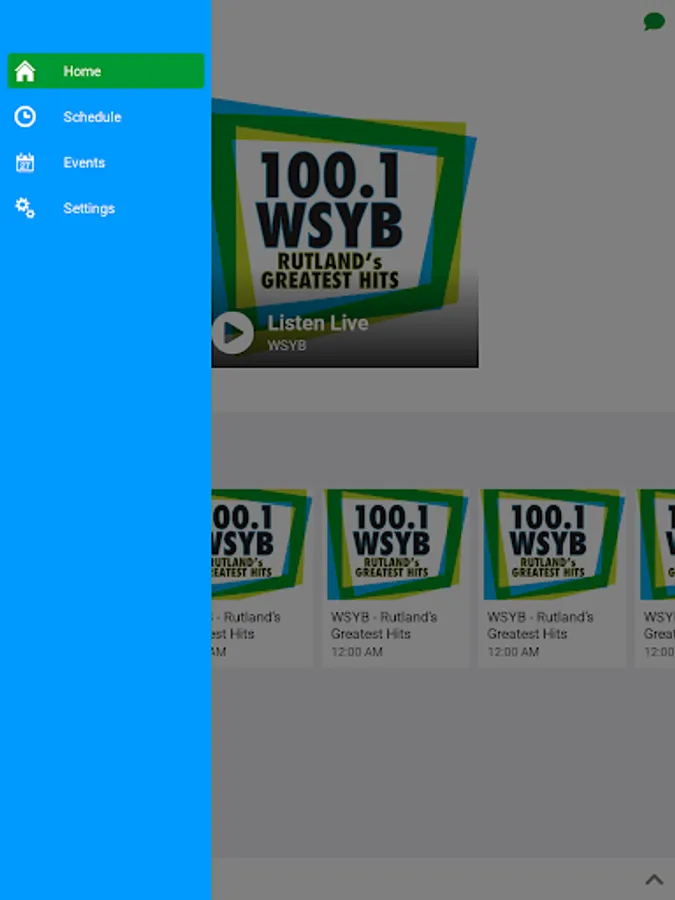The width and height of the screenshot is (675, 900).
Task: Click the third card's 12:00 AM time
Action: point(513,652)
